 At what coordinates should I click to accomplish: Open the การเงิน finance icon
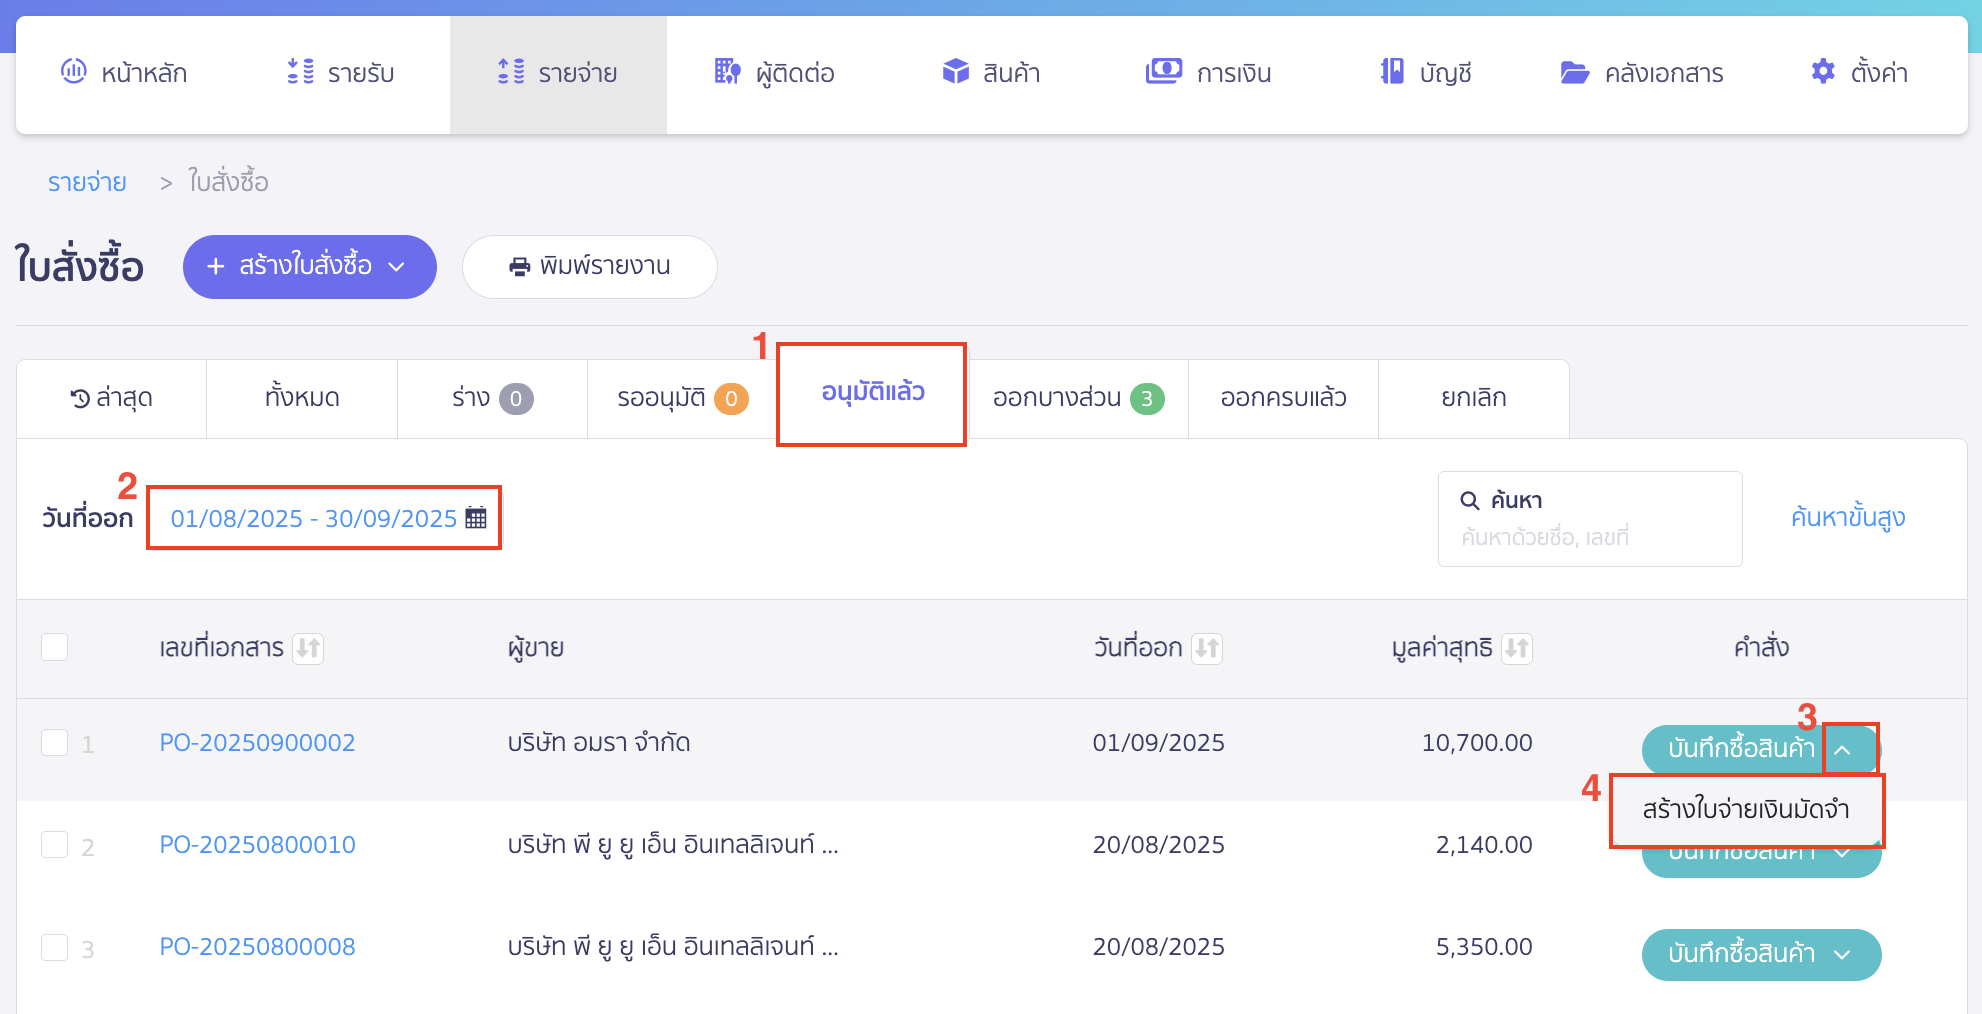click(x=1163, y=72)
